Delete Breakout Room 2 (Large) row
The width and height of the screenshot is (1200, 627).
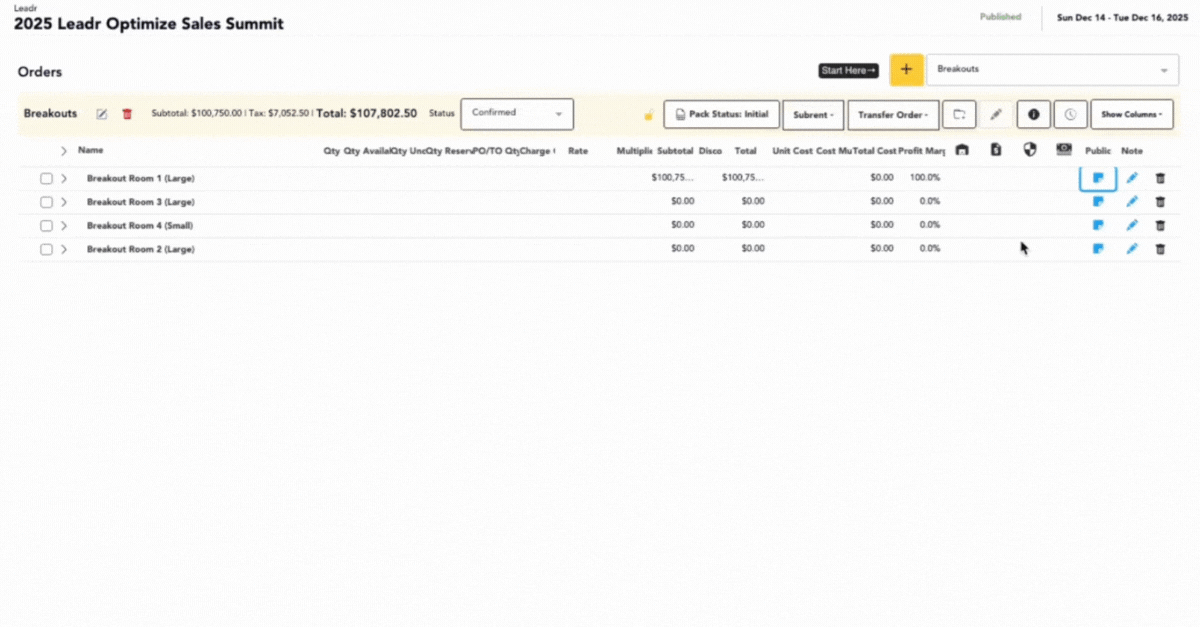tap(1160, 249)
